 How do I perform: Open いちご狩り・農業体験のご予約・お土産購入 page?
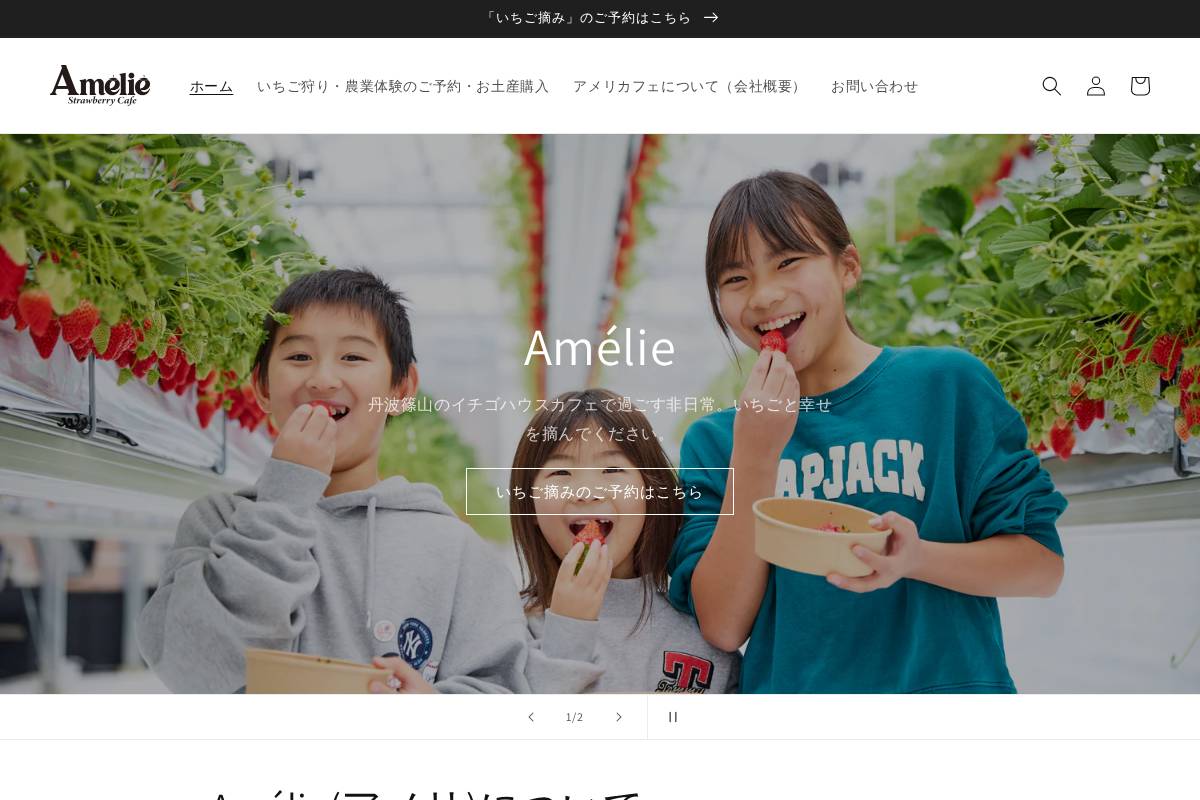tap(403, 87)
